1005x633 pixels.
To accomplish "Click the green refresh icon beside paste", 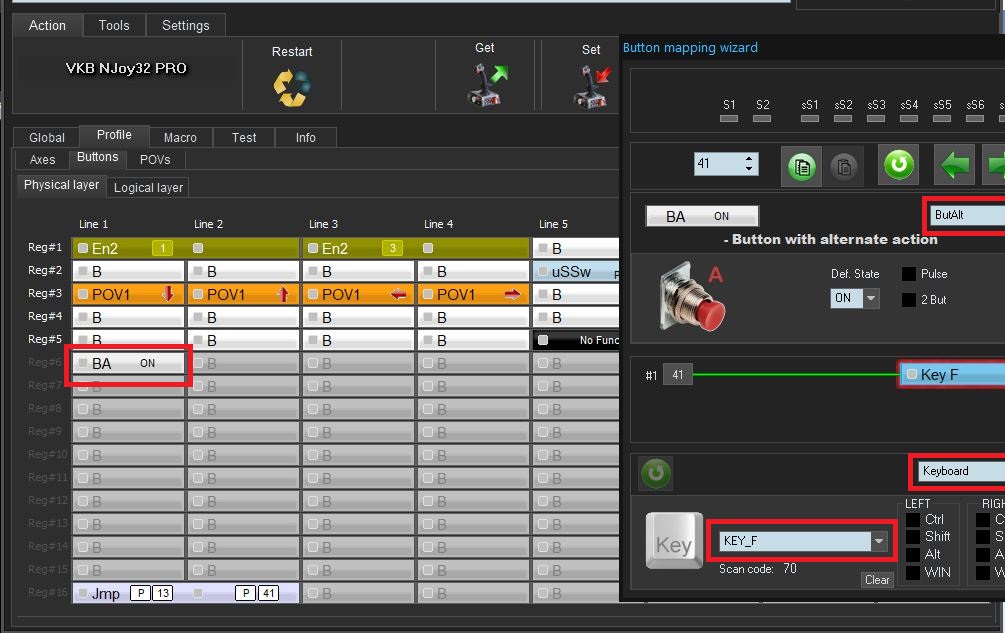I will (x=898, y=165).
